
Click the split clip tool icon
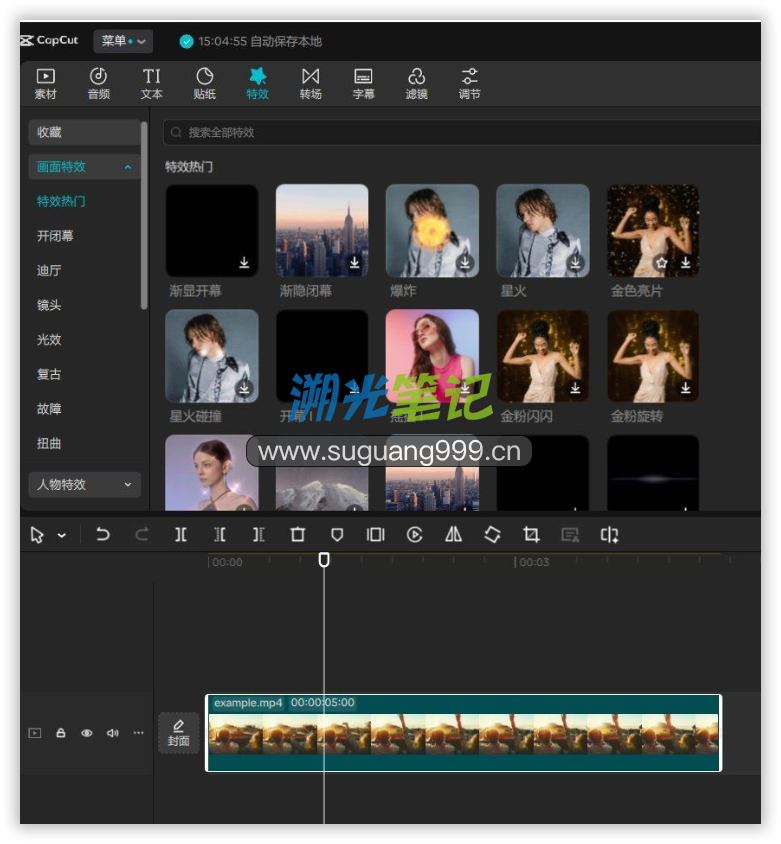coord(181,535)
